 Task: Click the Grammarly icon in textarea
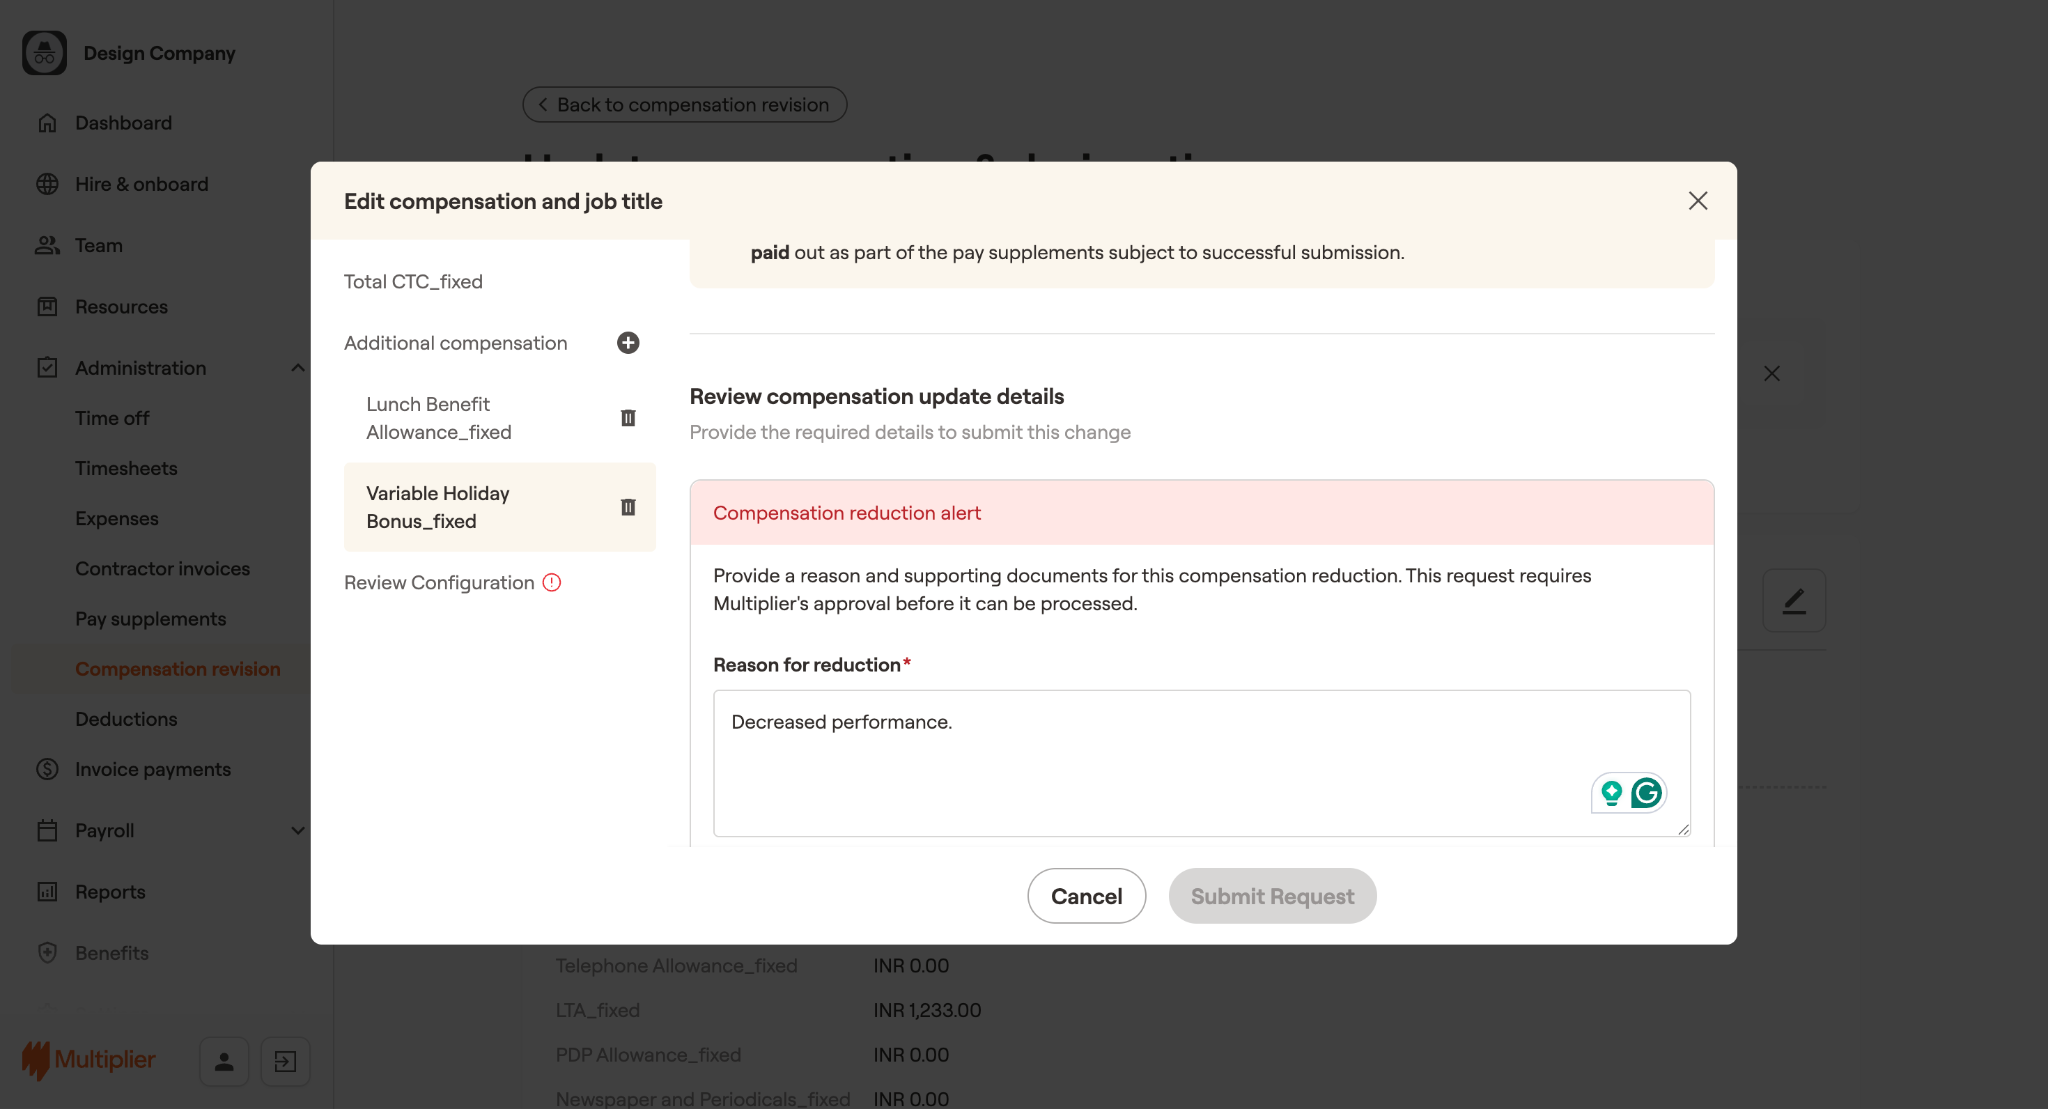point(1646,793)
